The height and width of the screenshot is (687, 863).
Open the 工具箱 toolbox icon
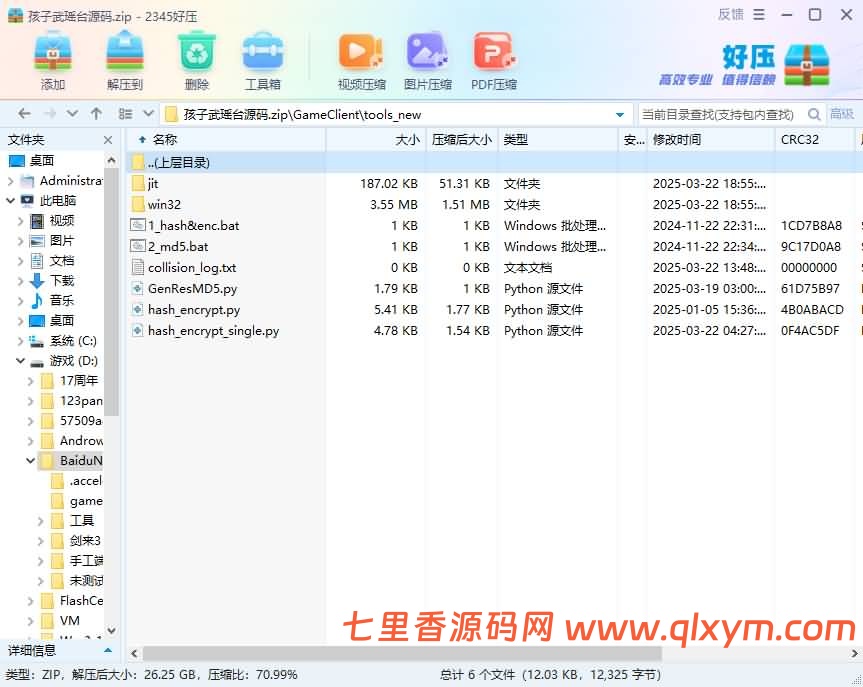click(x=263, y=55)
